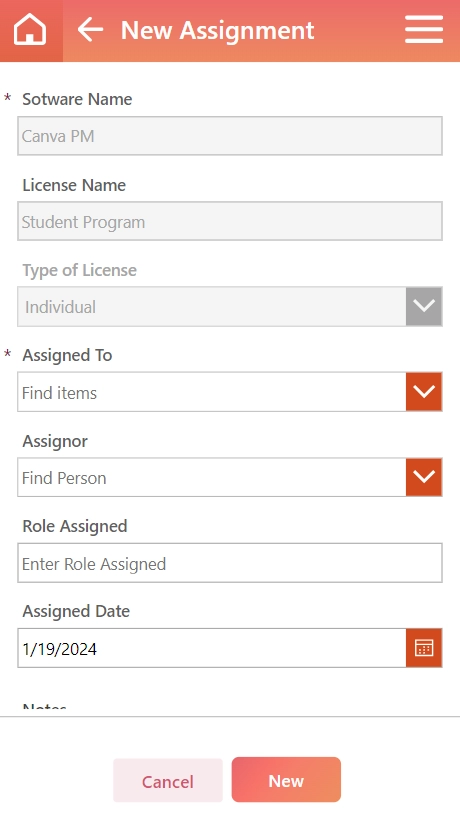
Task: Go to the Home screen icon
Action: (x=30, y=30)
